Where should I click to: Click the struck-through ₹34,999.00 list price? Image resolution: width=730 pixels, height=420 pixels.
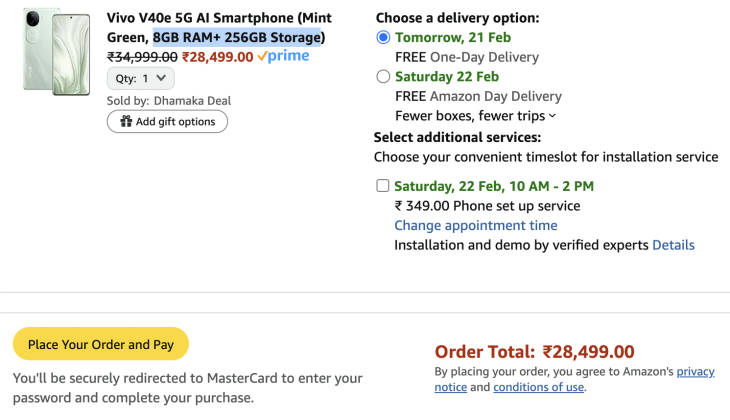(142, 57)
